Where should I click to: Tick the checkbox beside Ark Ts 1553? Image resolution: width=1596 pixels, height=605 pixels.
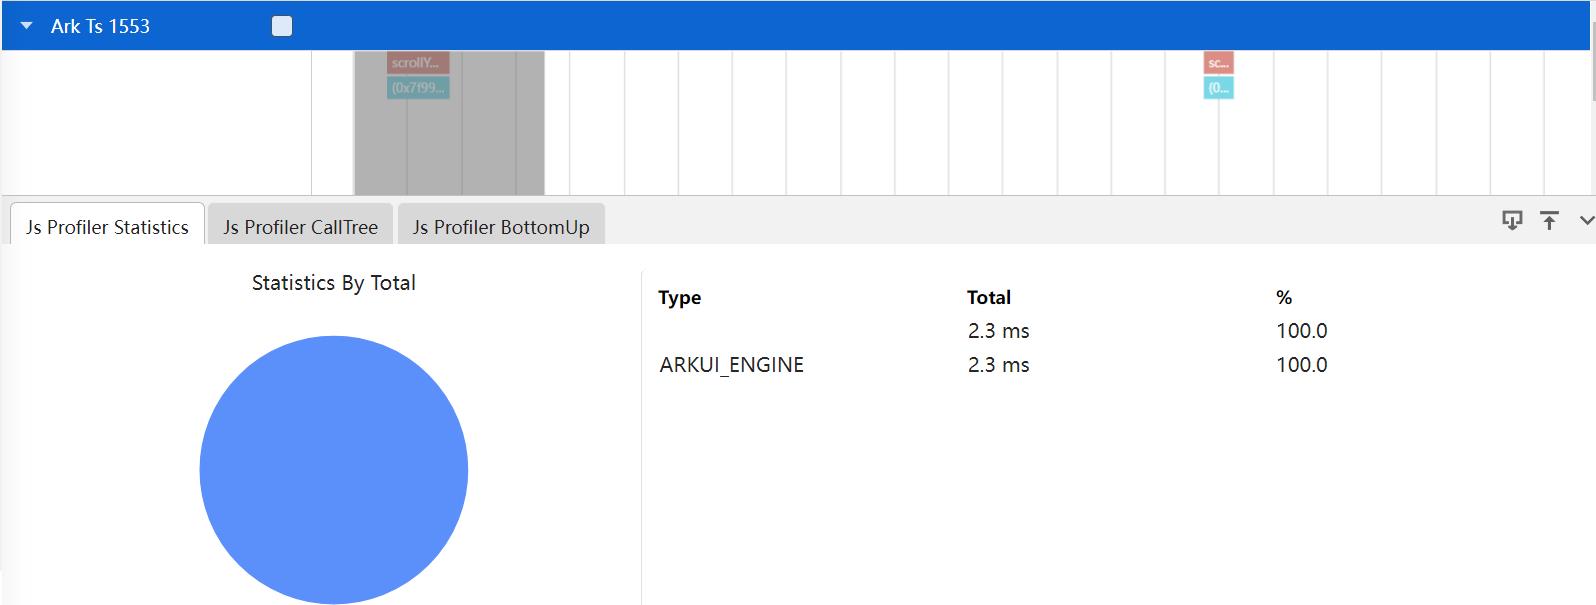pos(282,27)
